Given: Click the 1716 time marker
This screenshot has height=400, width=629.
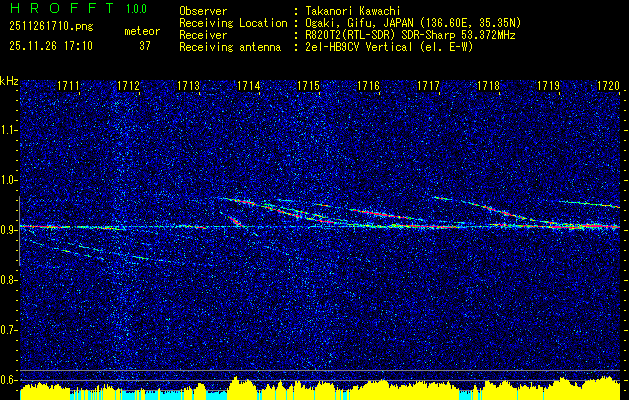Looking at the screenshot, I should click(x=369, y=86).
